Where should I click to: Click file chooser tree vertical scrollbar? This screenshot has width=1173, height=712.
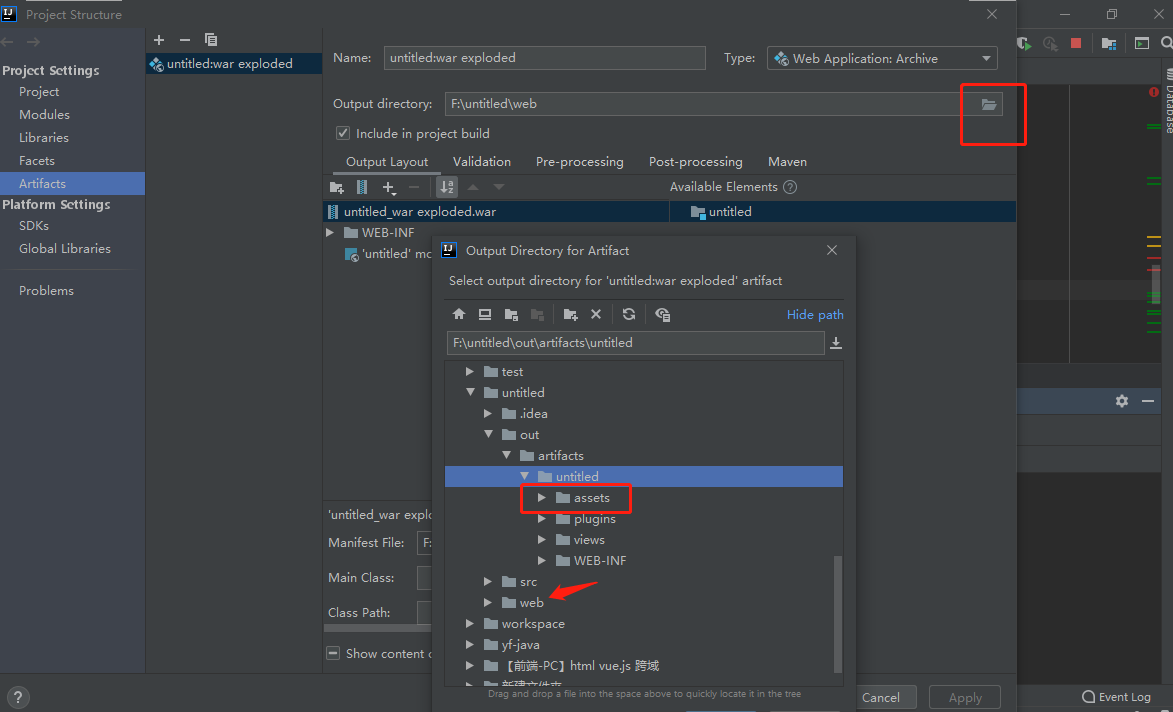(838, 613)
